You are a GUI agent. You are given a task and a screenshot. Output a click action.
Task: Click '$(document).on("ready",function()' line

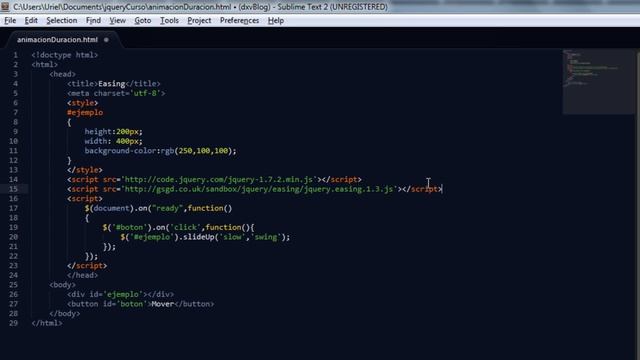click(158, 208)
